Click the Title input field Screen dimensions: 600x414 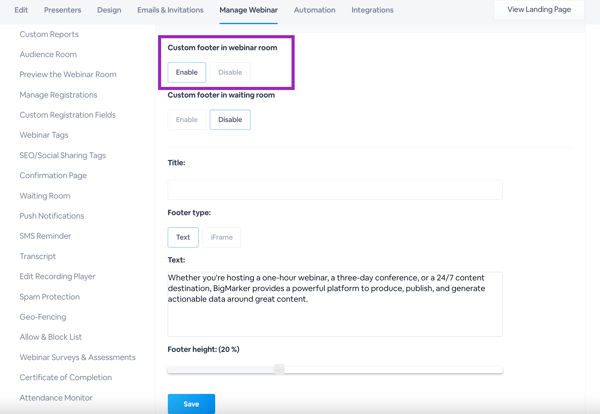pos(335,189)
